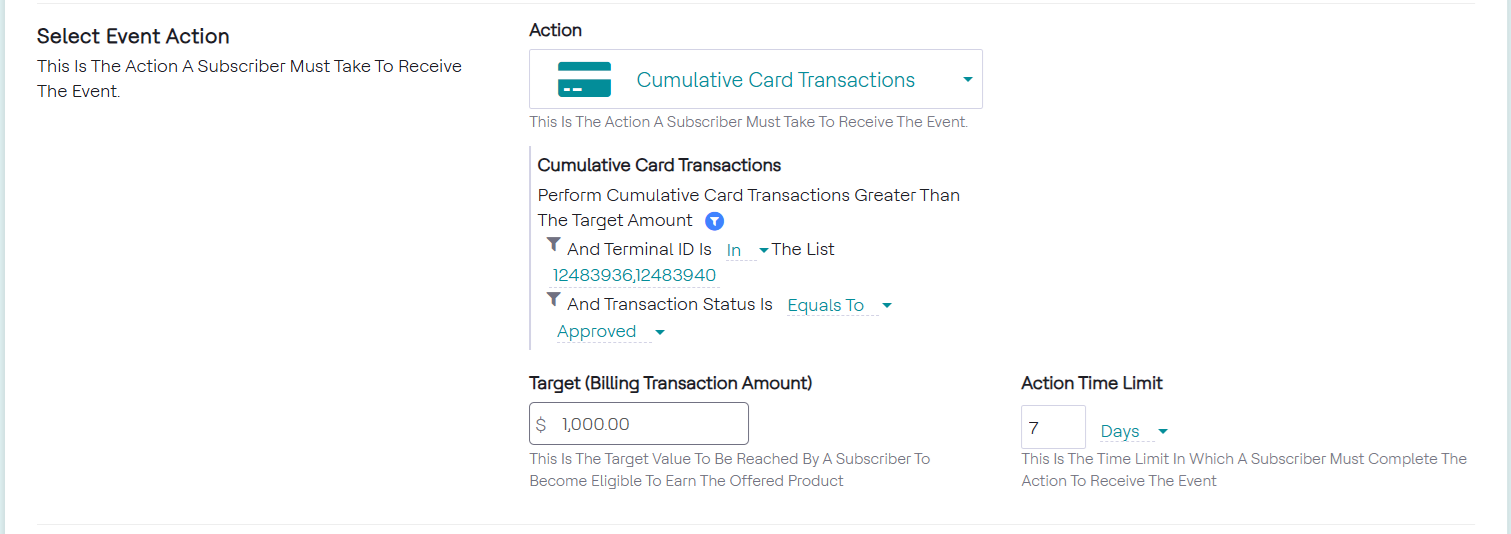Focus the Target billing amount field
Screen dimensions: 1511x534
(x=650, y=424)
